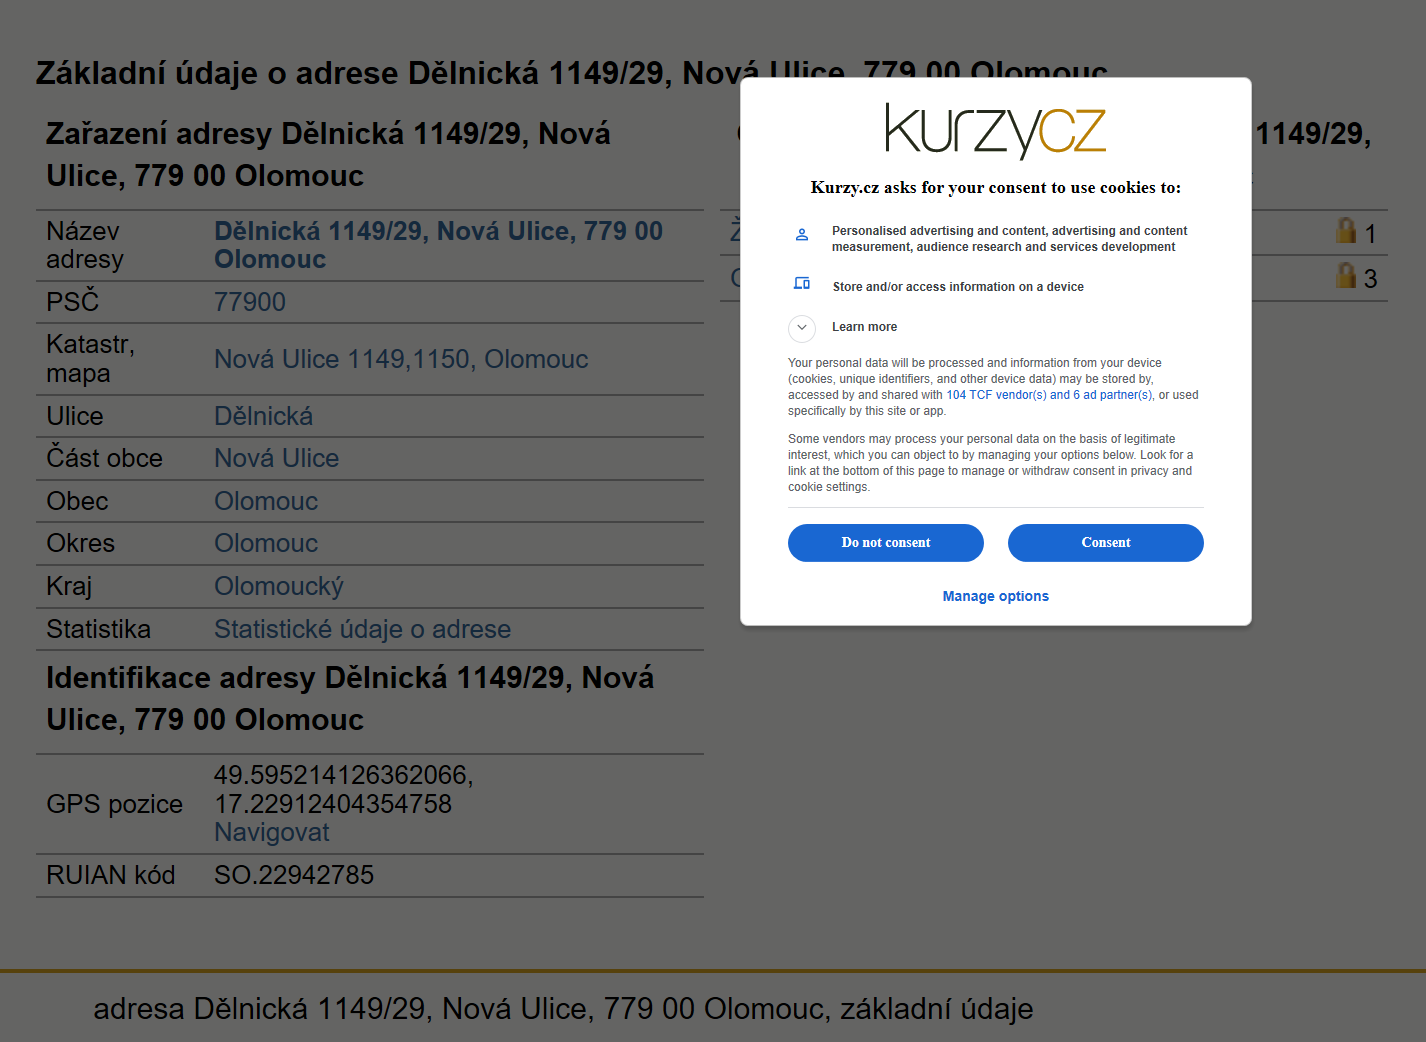Open the Obec Olomouc link
The width and height of the screenshot is (1426, 1042).
tap(266, 501)
